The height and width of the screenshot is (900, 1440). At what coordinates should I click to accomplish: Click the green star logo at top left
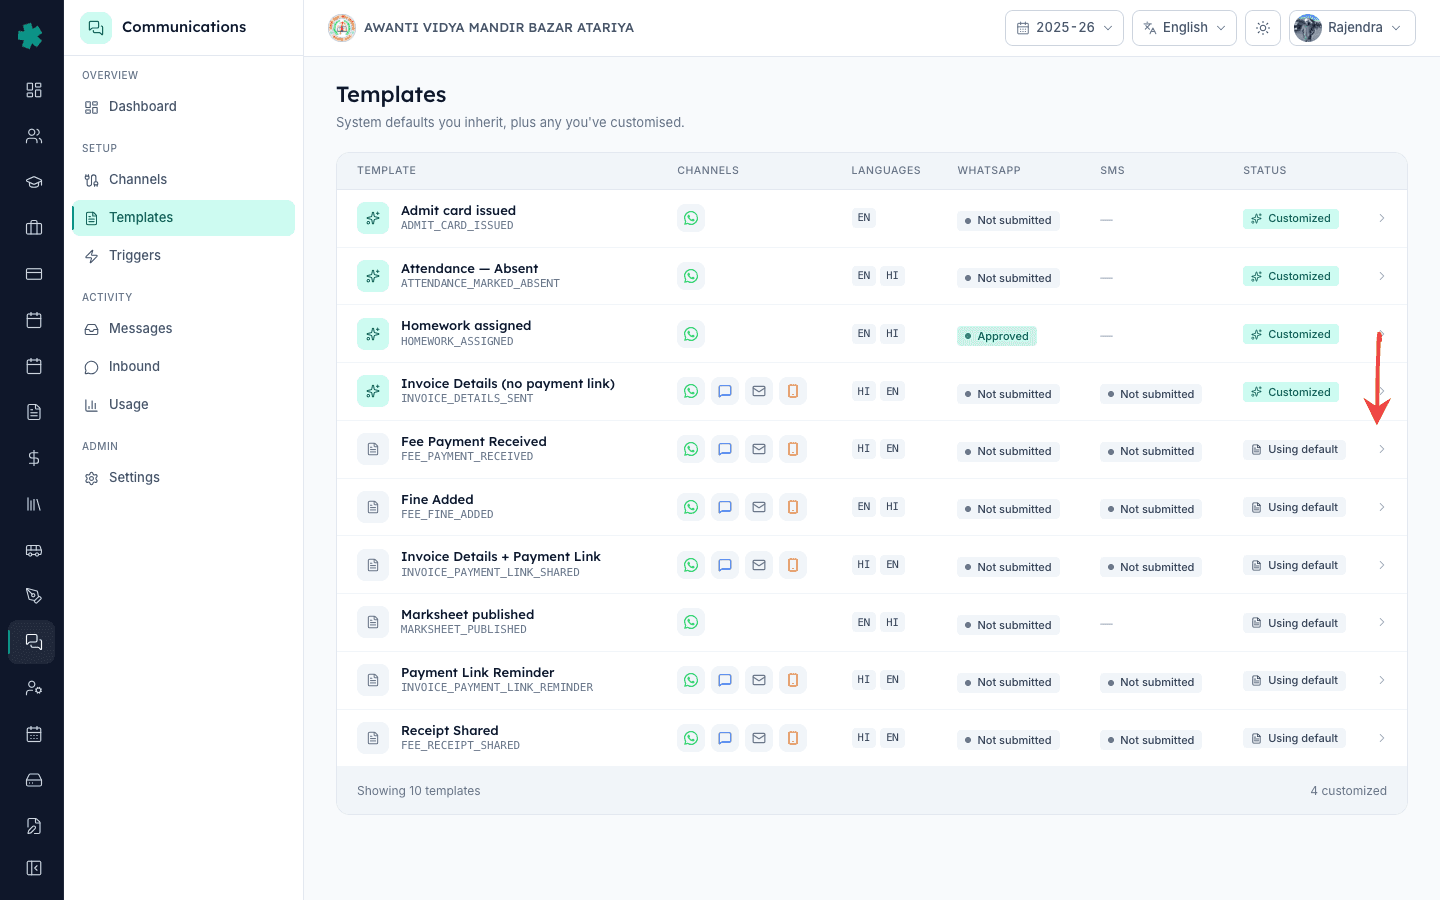coord(31,36)
